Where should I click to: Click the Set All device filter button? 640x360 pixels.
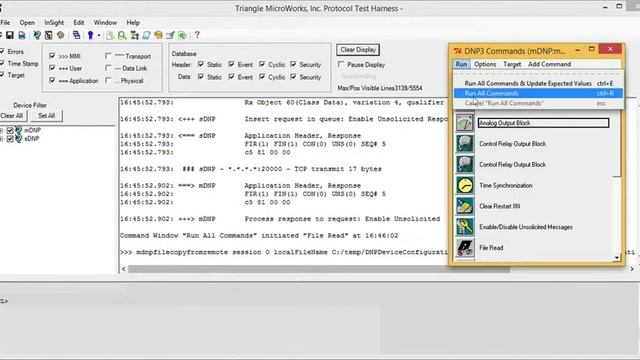tap(47, 116)
